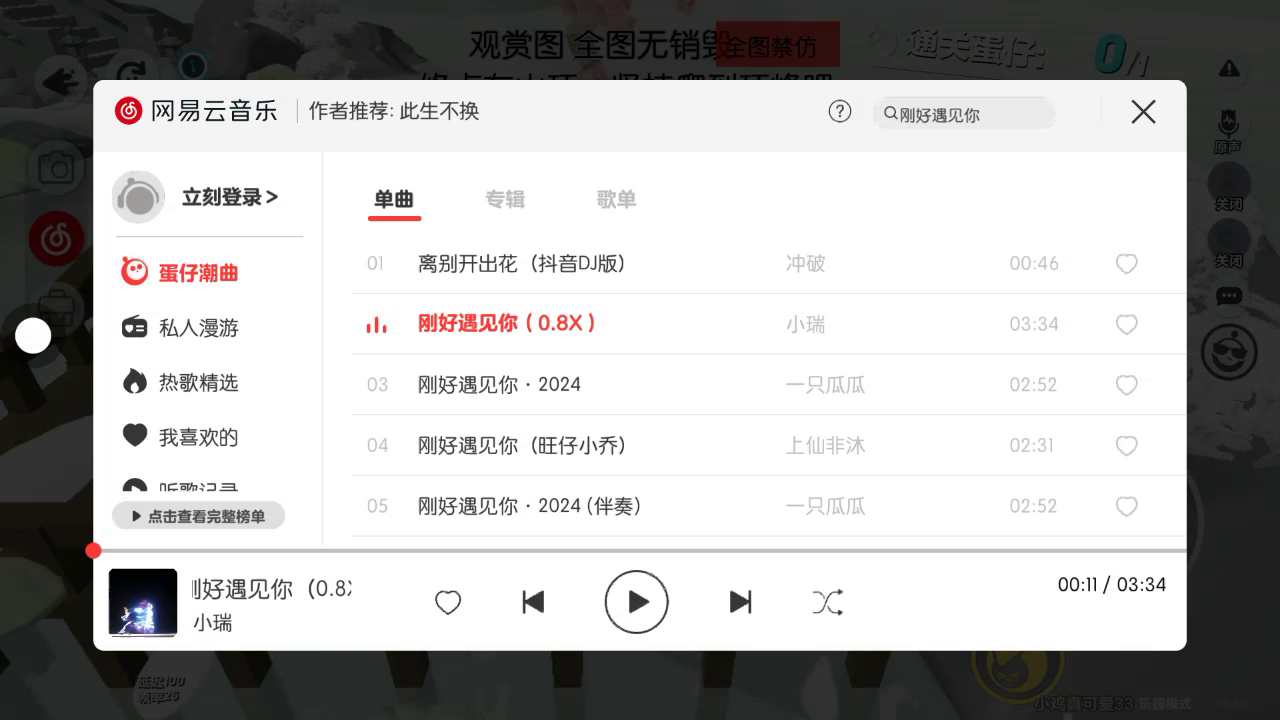
Task: Click the search field containing 刚好遇见你
Action: tap(964, 114)
